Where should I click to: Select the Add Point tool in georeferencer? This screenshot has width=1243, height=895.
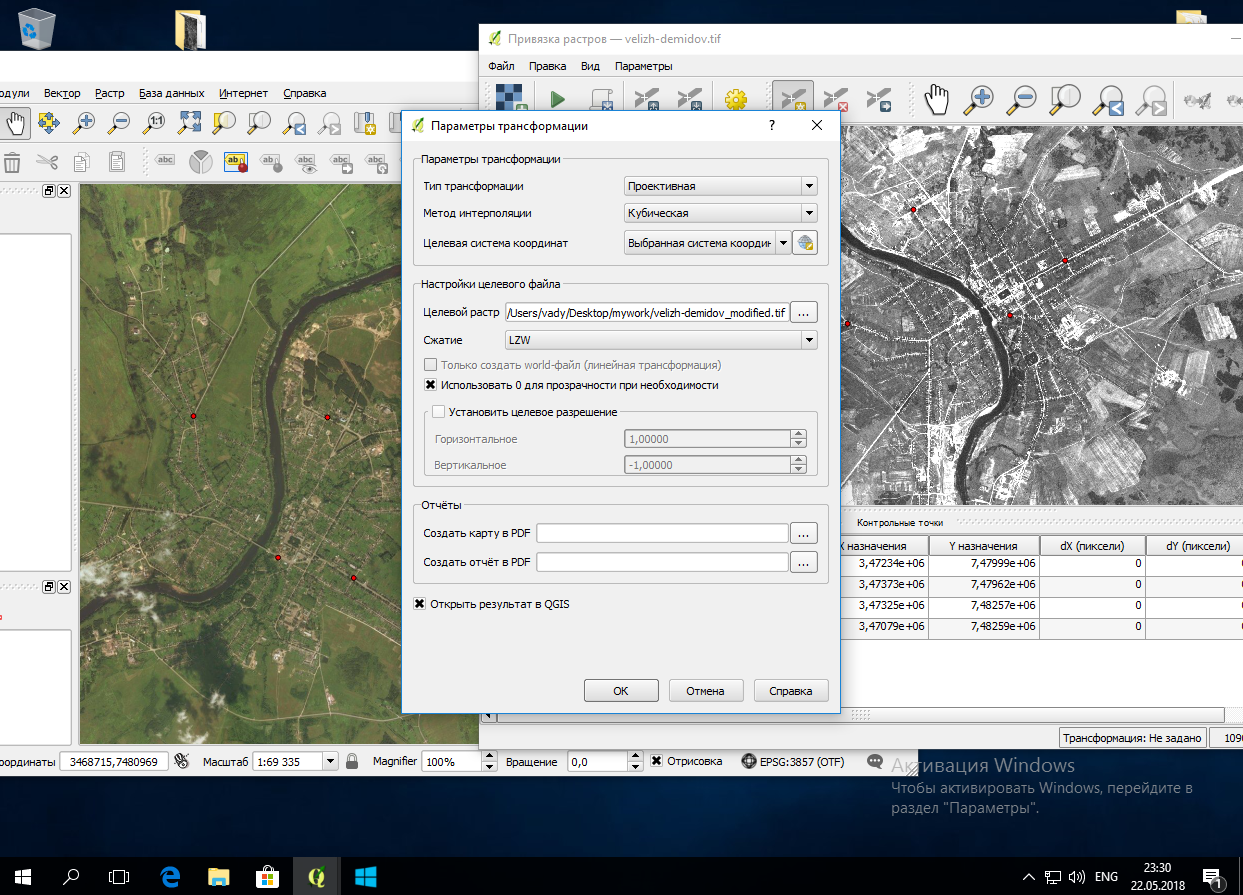pos(792,99)
